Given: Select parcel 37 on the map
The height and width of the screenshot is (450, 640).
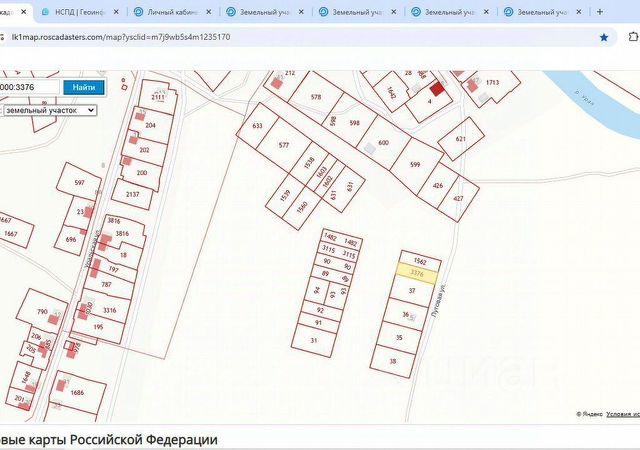Looking at the screenshot, I should coord(412,291).
